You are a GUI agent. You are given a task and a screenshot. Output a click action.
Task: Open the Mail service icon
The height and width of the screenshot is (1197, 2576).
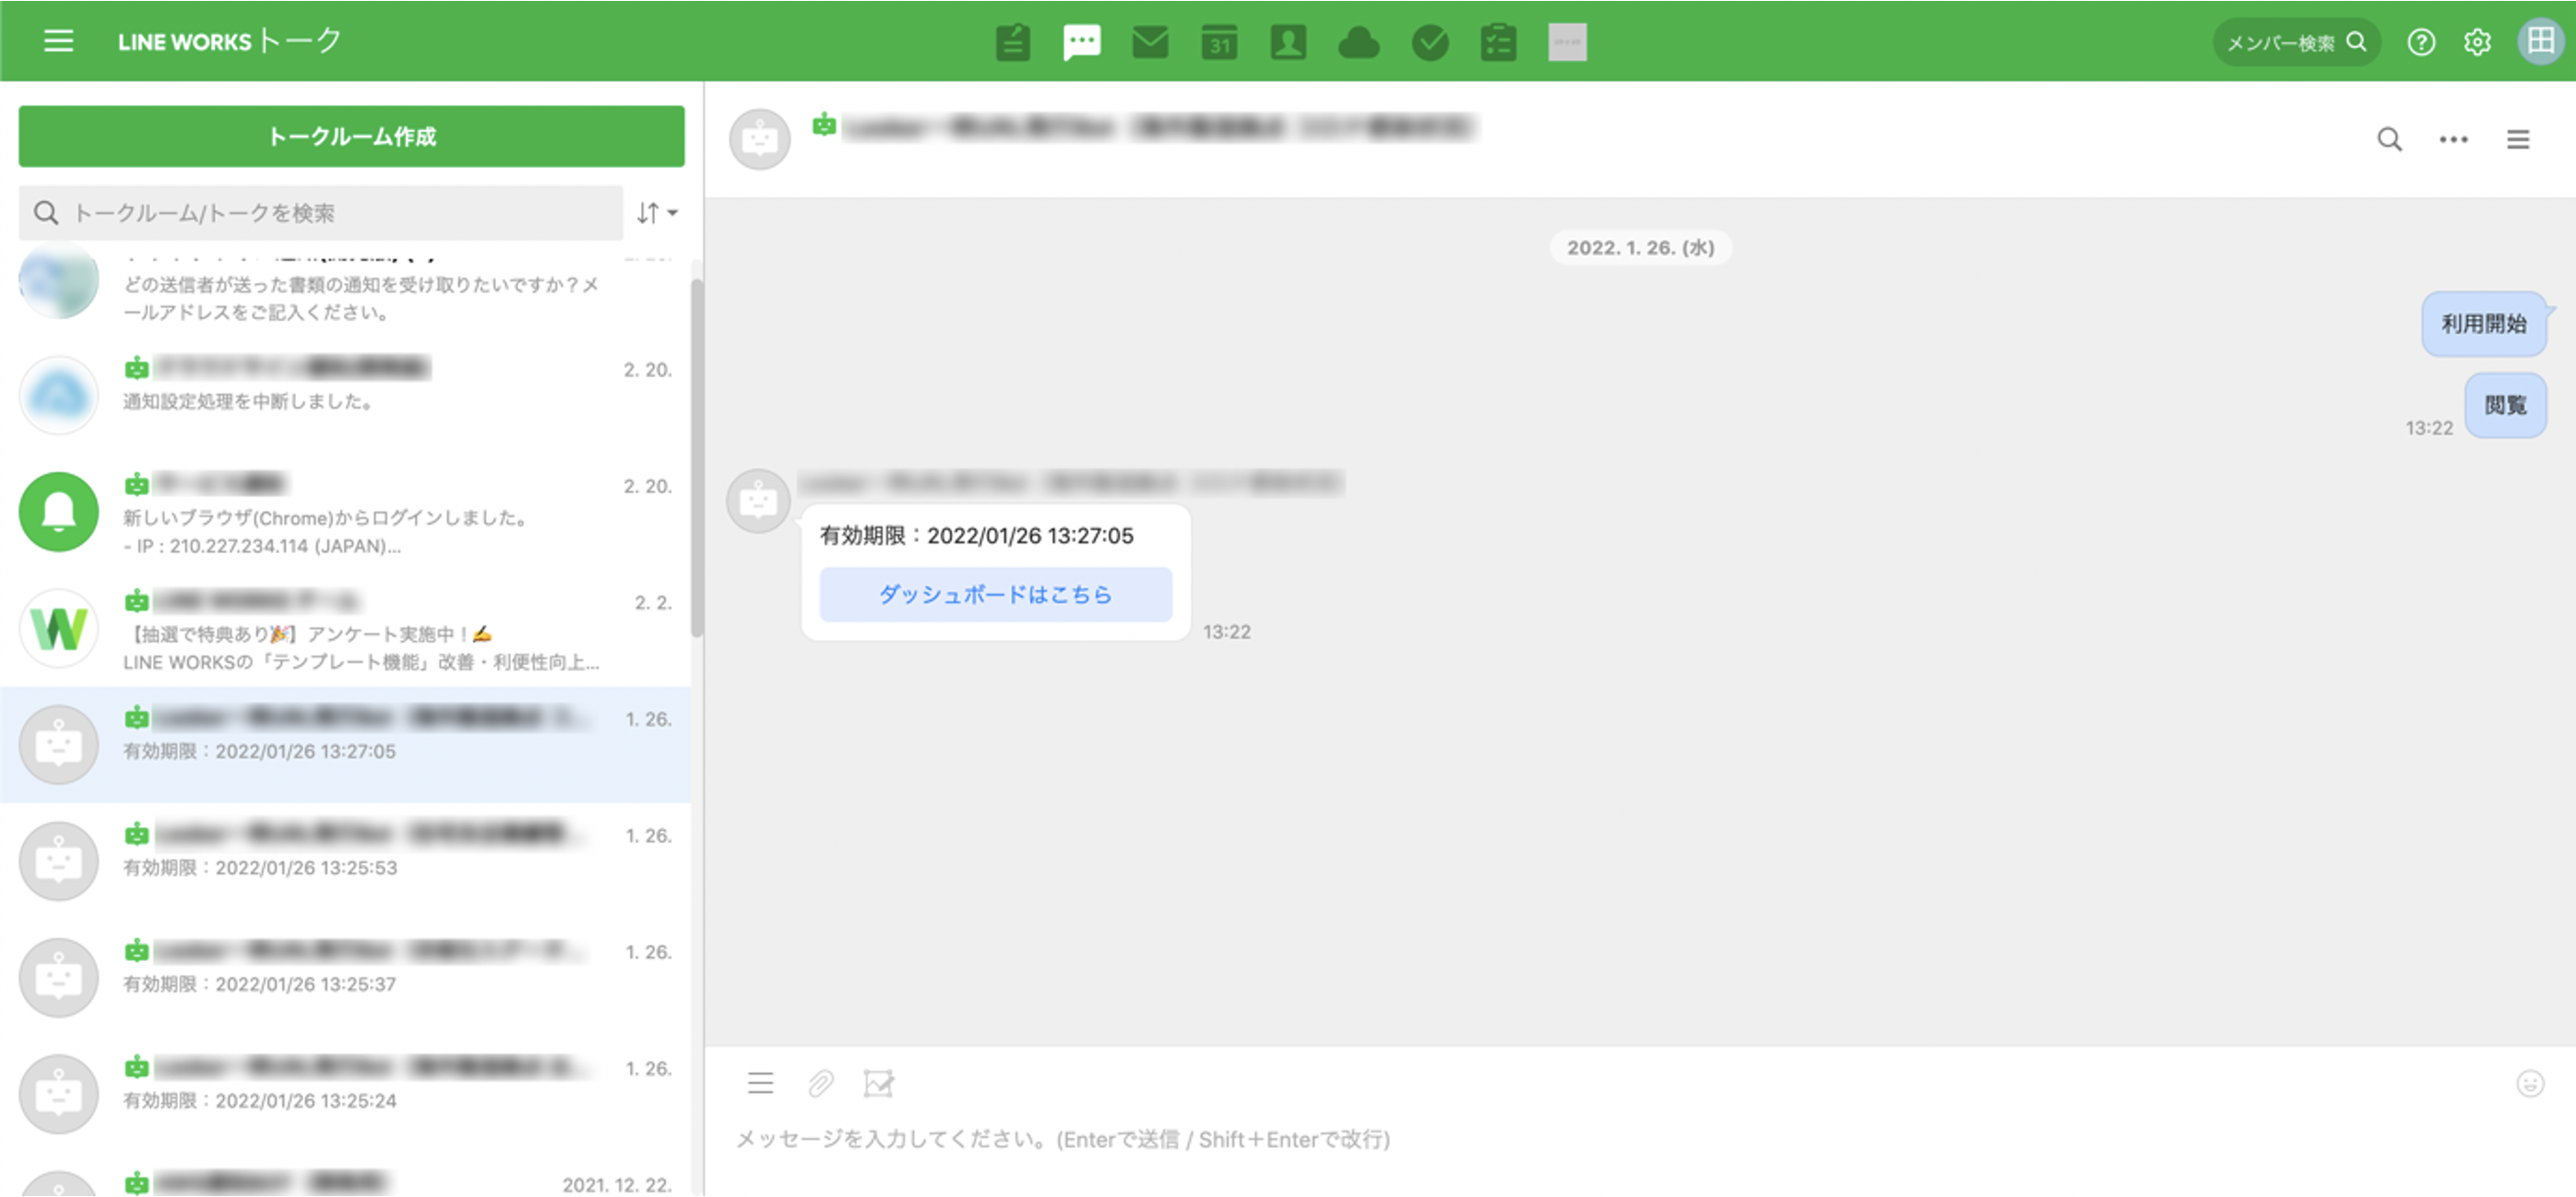tap(1150, 42)
